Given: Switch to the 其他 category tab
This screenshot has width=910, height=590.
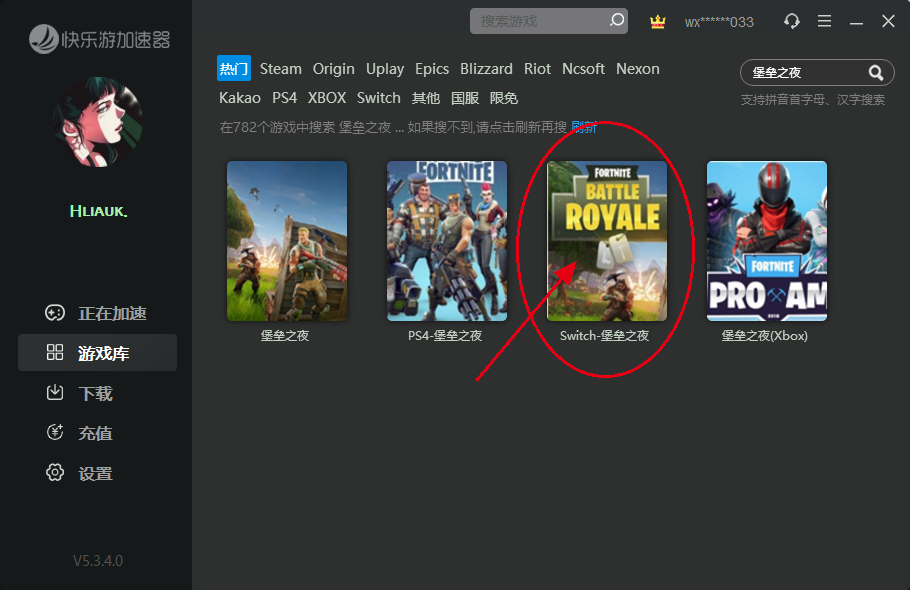Looking at the screenshot, I should coord(425,98).
